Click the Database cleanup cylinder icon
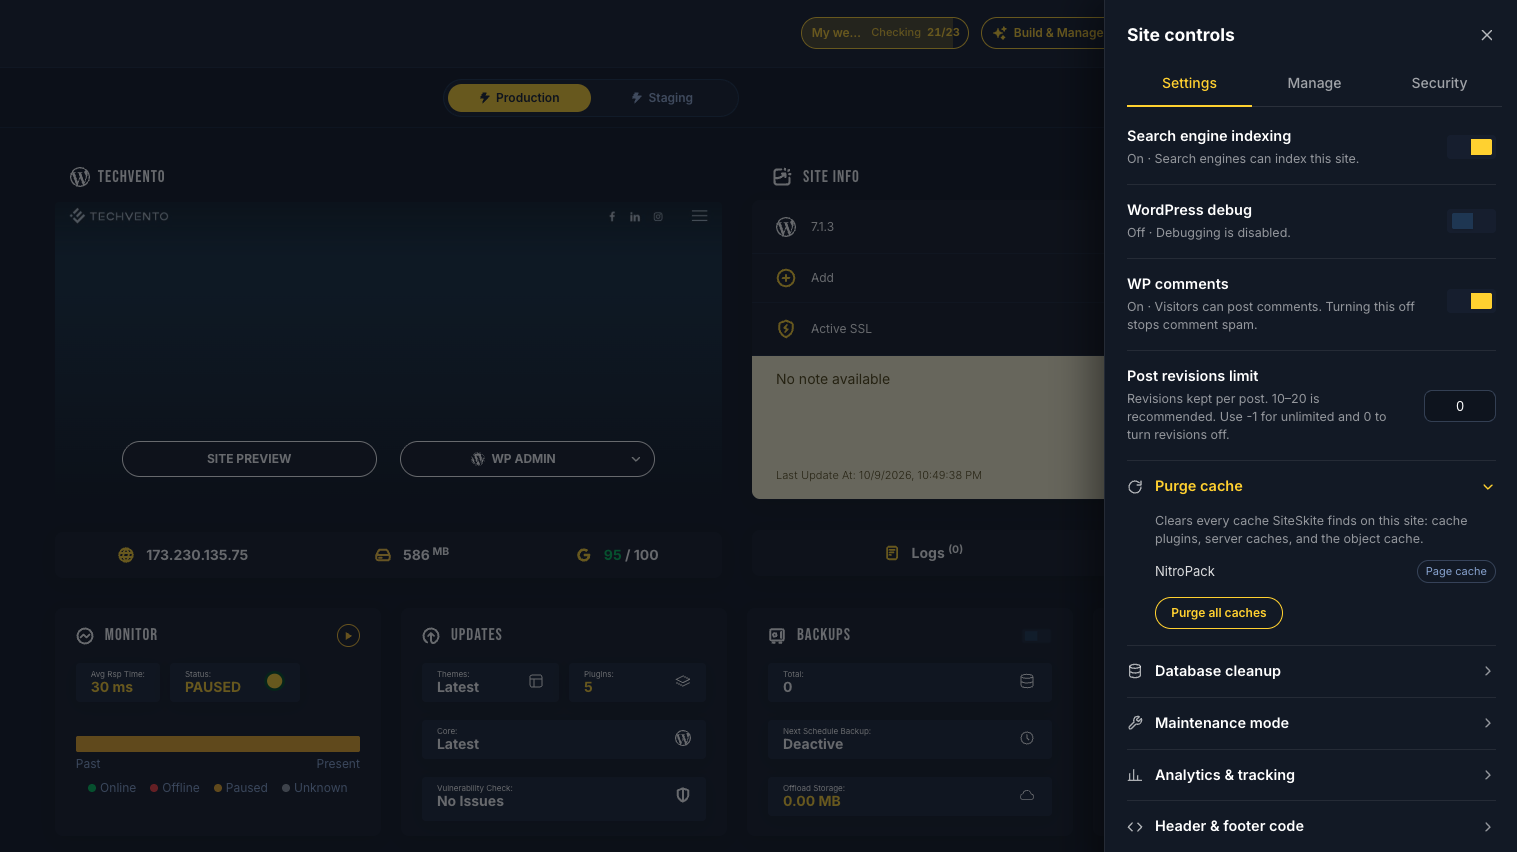Viewport: 1517px width, 852px height. [1135, 671]
